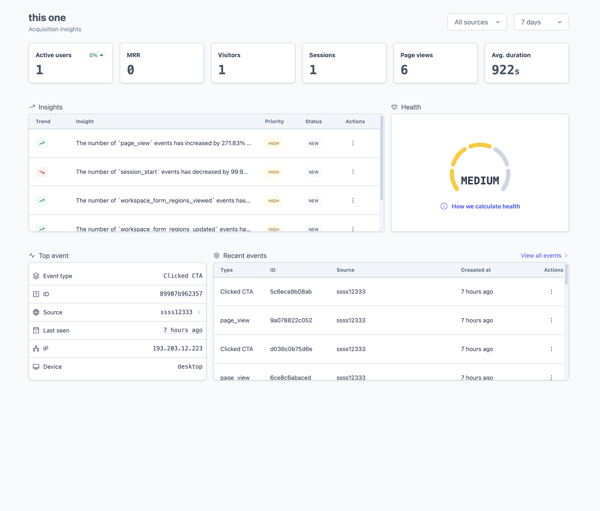This screenshot has height=511, width=600.
Task: Open actions menu for the session_start insight
Action: (353, 172)
